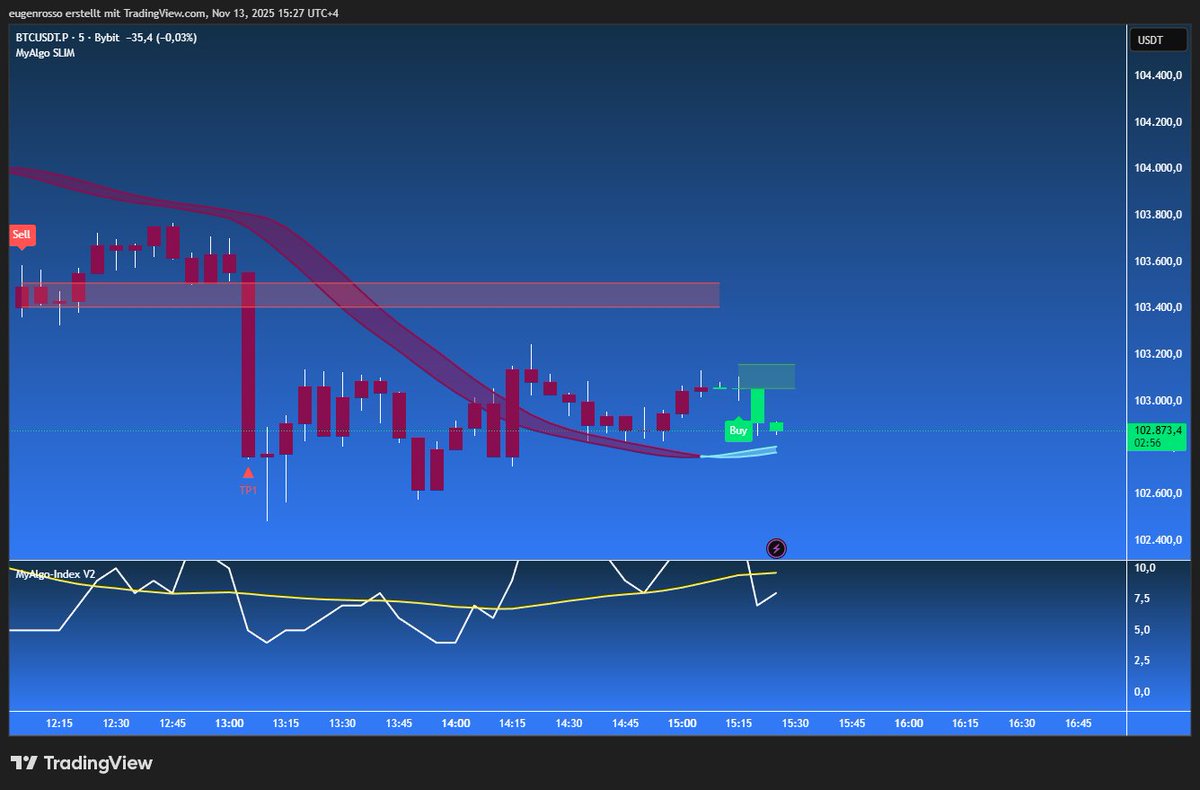The image size is (1200, 790).
Task: Click price level 104.200,0 on the axis
Action: (x=1158, y=122)
